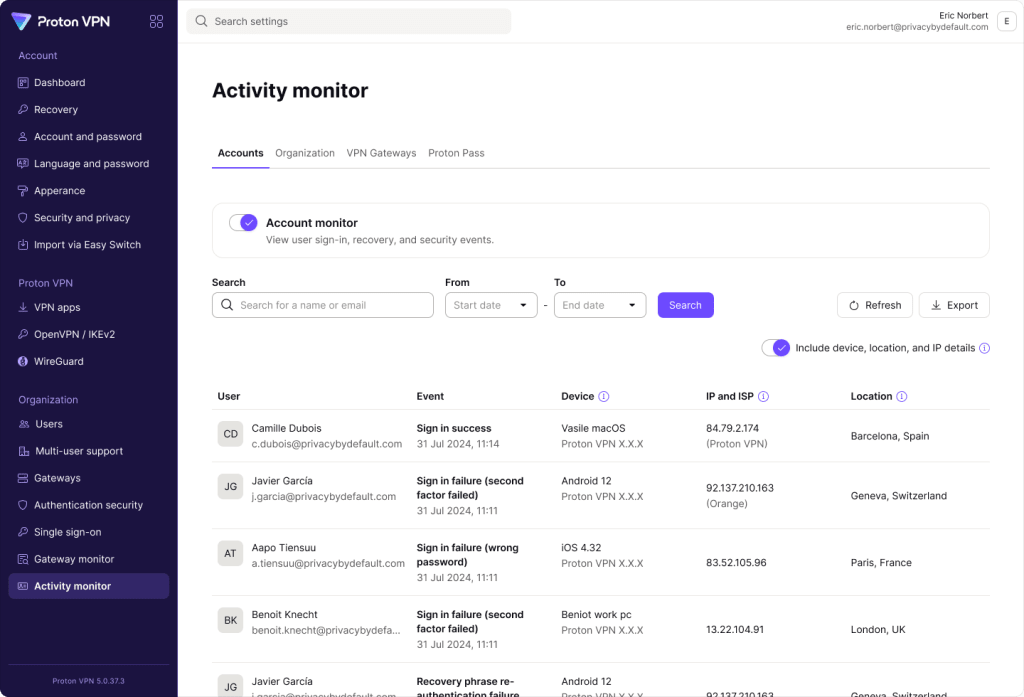Viewport: 1024px width, 697px height.
Task: Click j.garcia@privacybydefault.com in Sign in failure row
Action: [x=324, y=496]
